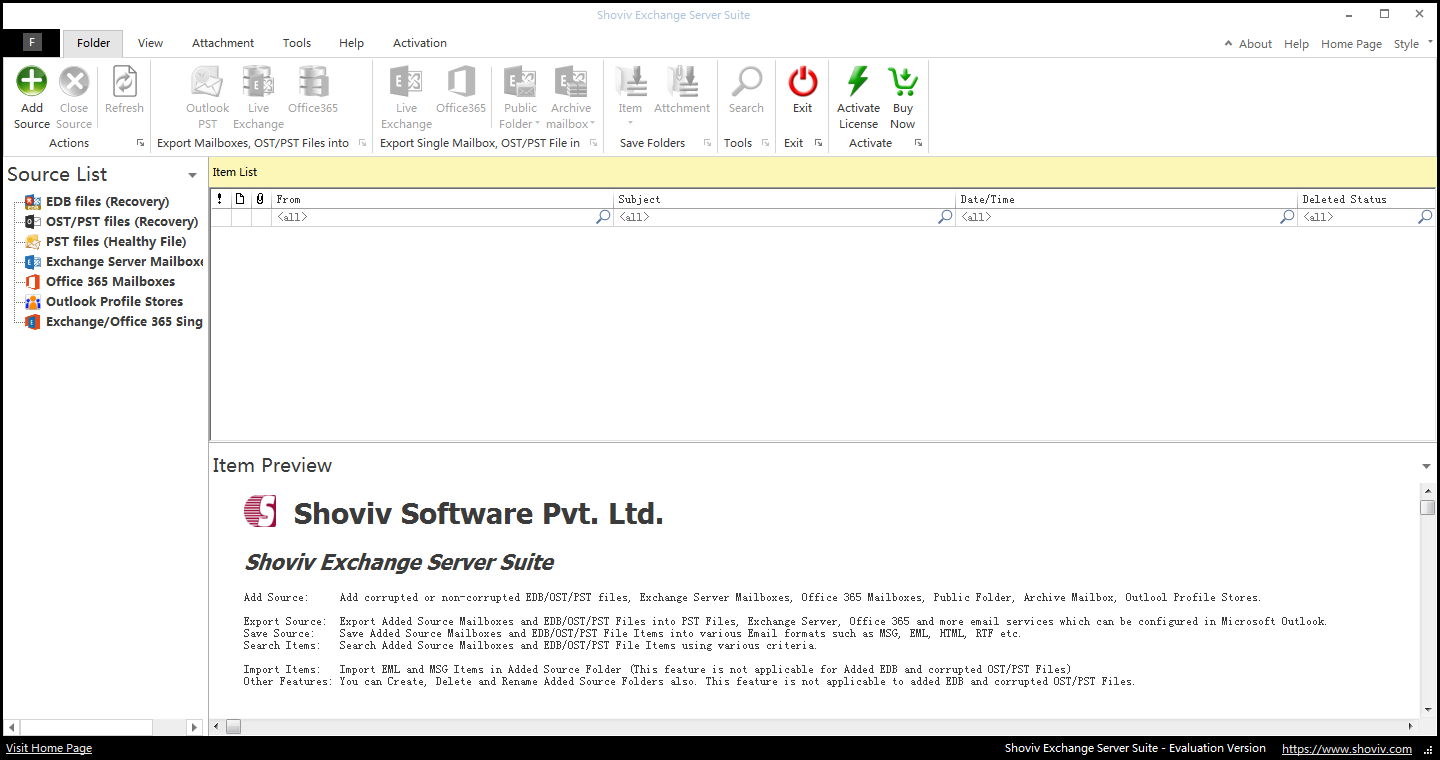
Task: Collapse the ribbon with the up arrow
Action: tap(1228, 44)
